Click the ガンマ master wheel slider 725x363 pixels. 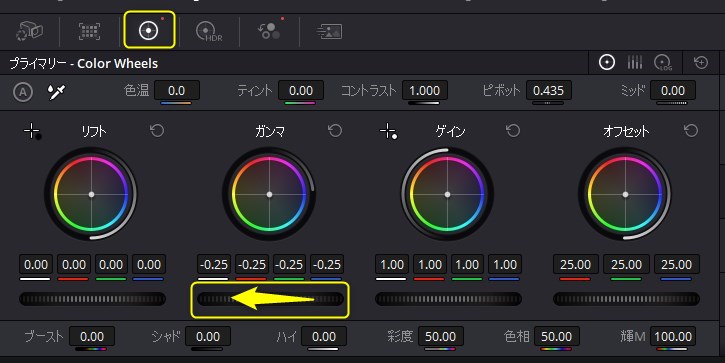(x=270, y=299)
